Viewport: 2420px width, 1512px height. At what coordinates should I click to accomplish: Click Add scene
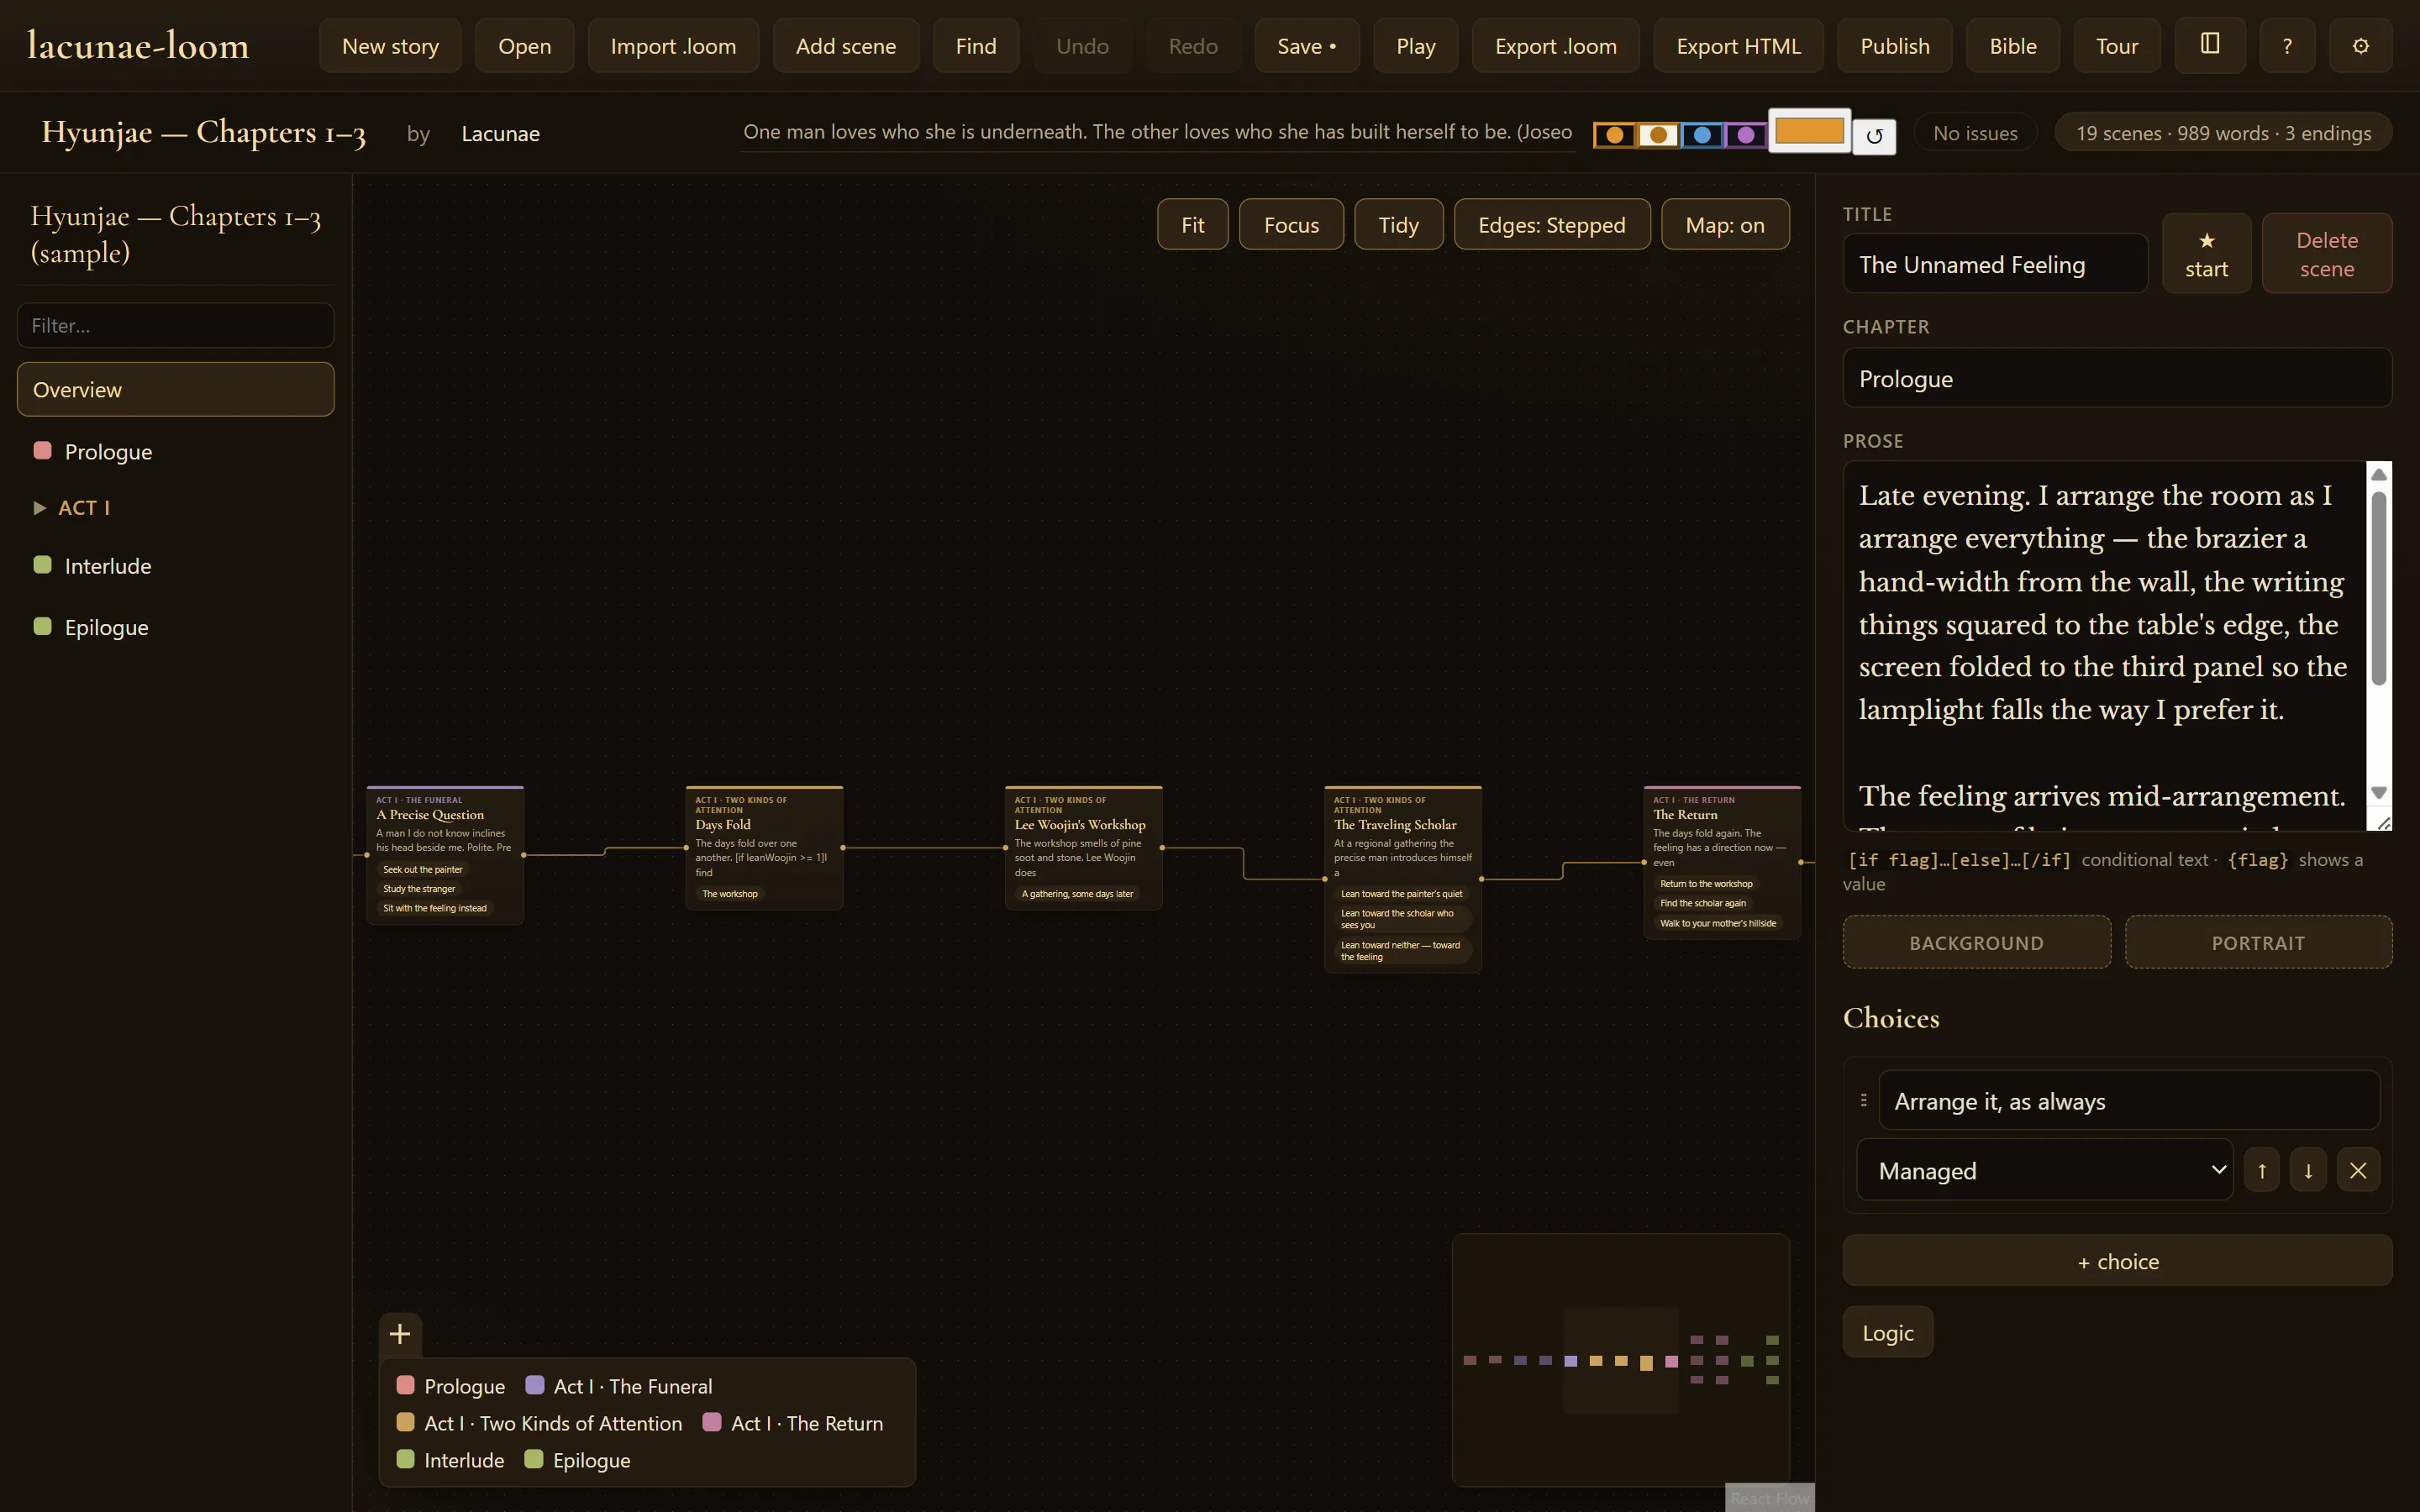tap(845, 45)
